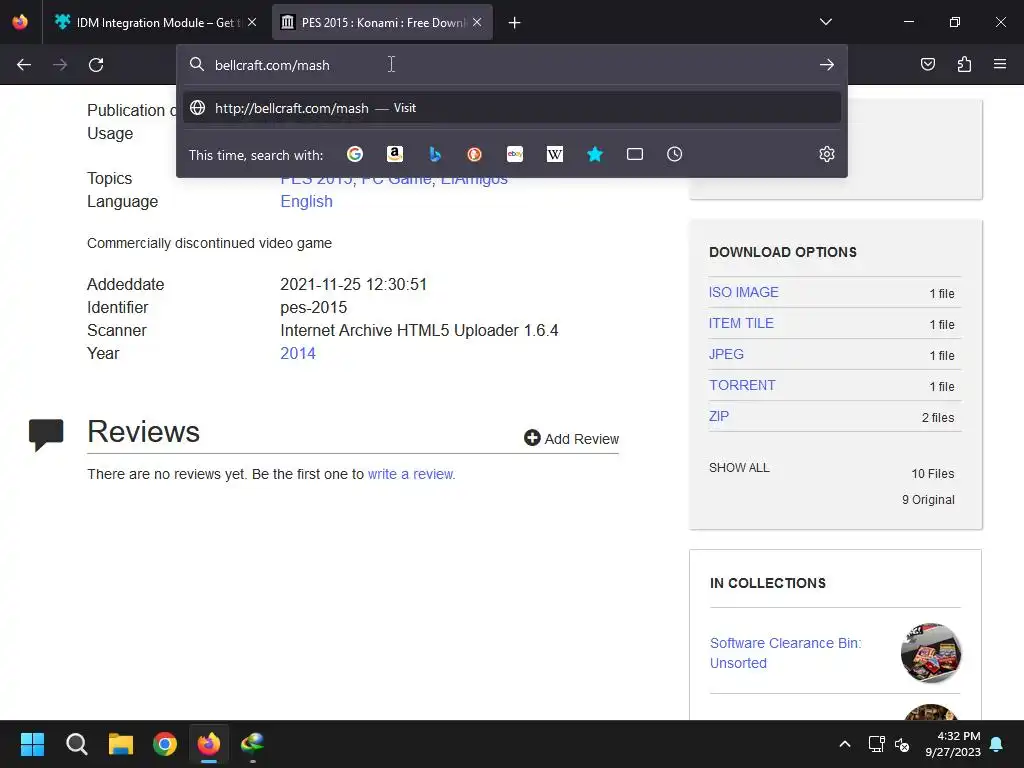Click the Reviews speech bubble icon

click(46, 434)
